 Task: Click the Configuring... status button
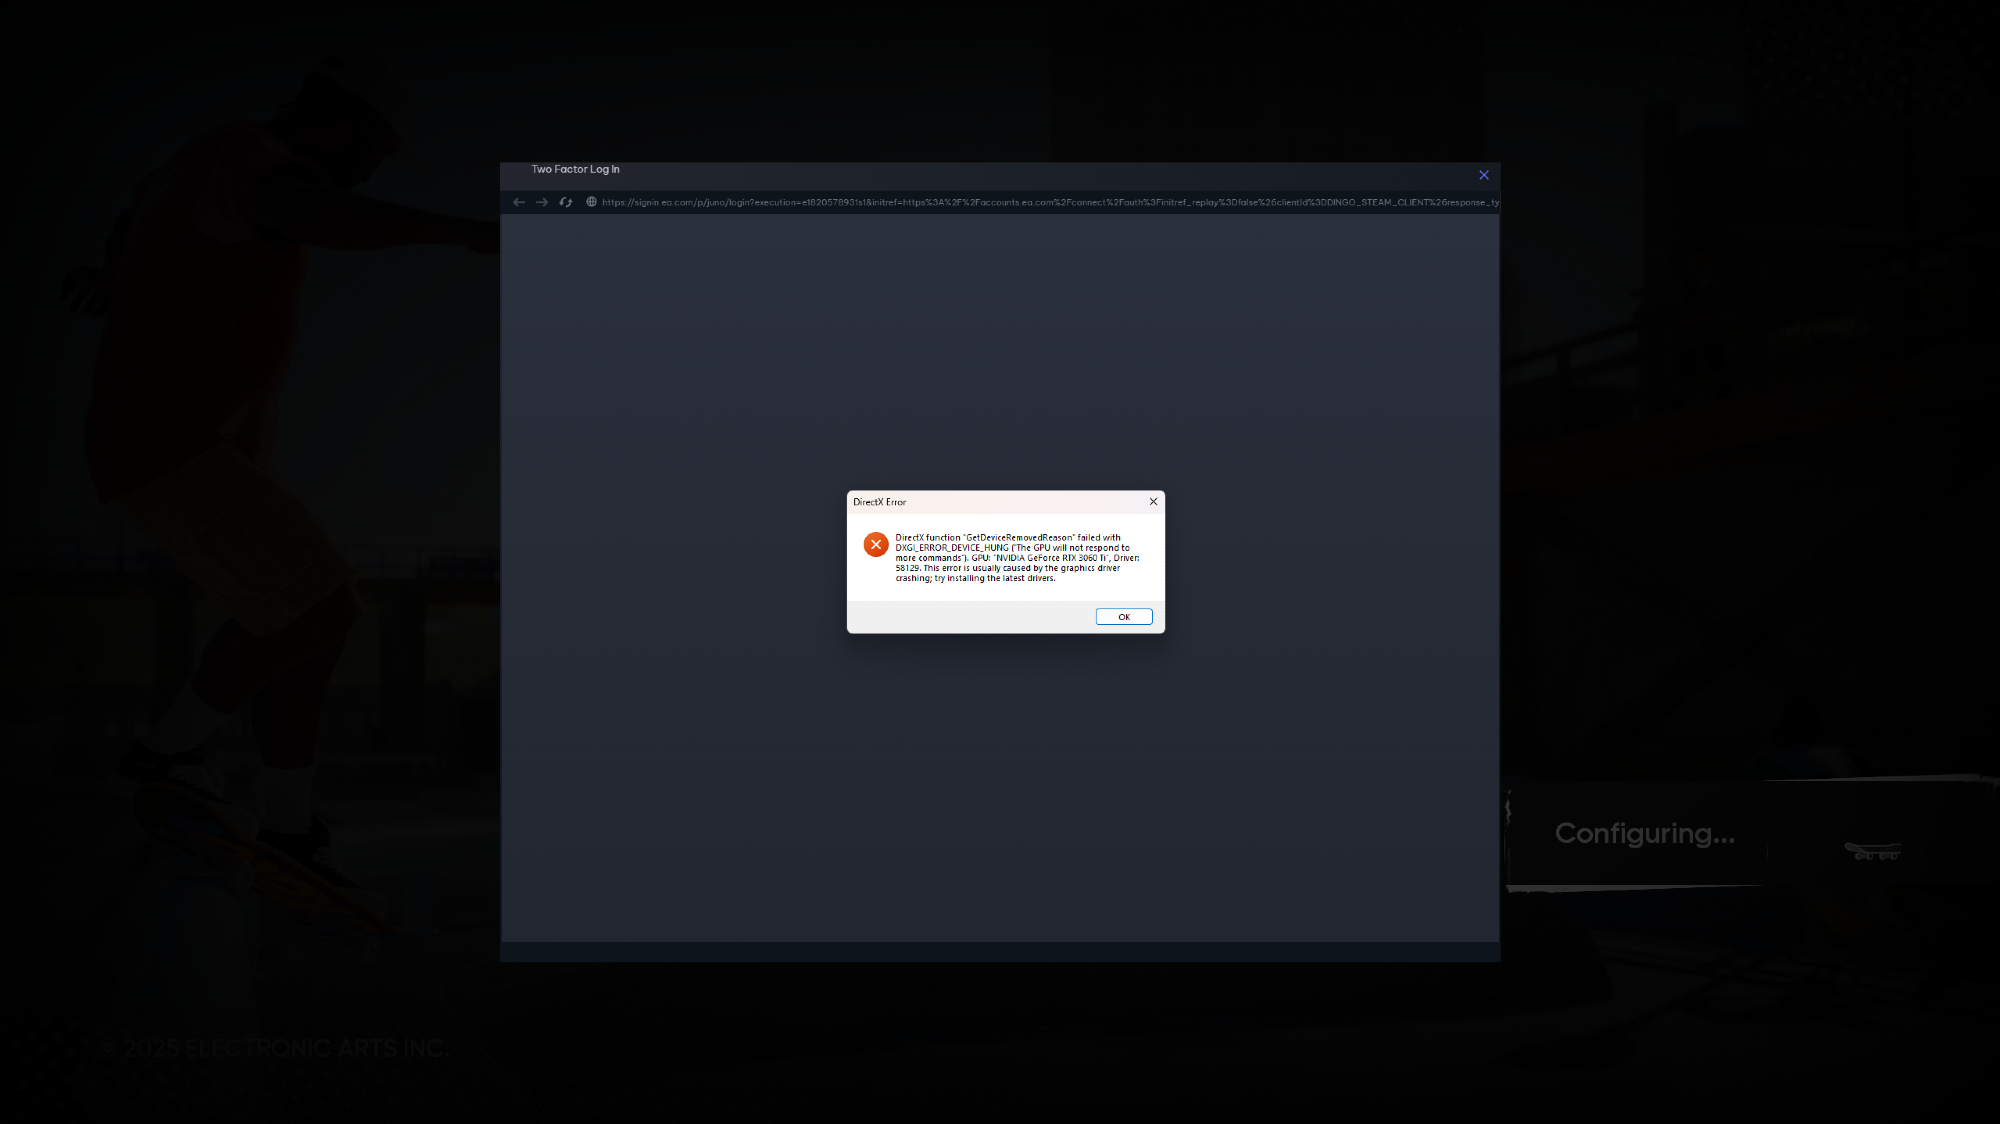1643,833
